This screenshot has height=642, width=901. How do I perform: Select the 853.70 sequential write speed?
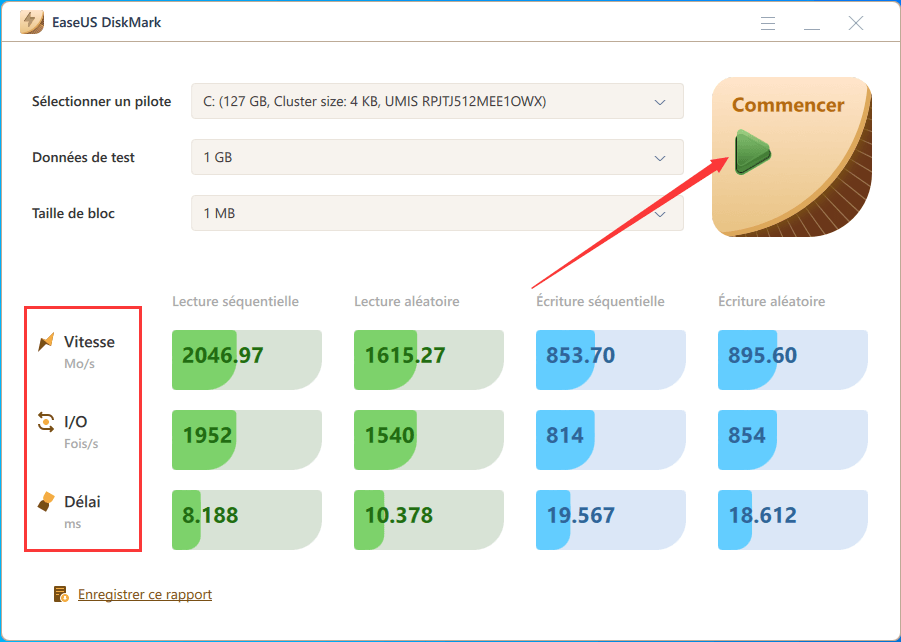611,360
